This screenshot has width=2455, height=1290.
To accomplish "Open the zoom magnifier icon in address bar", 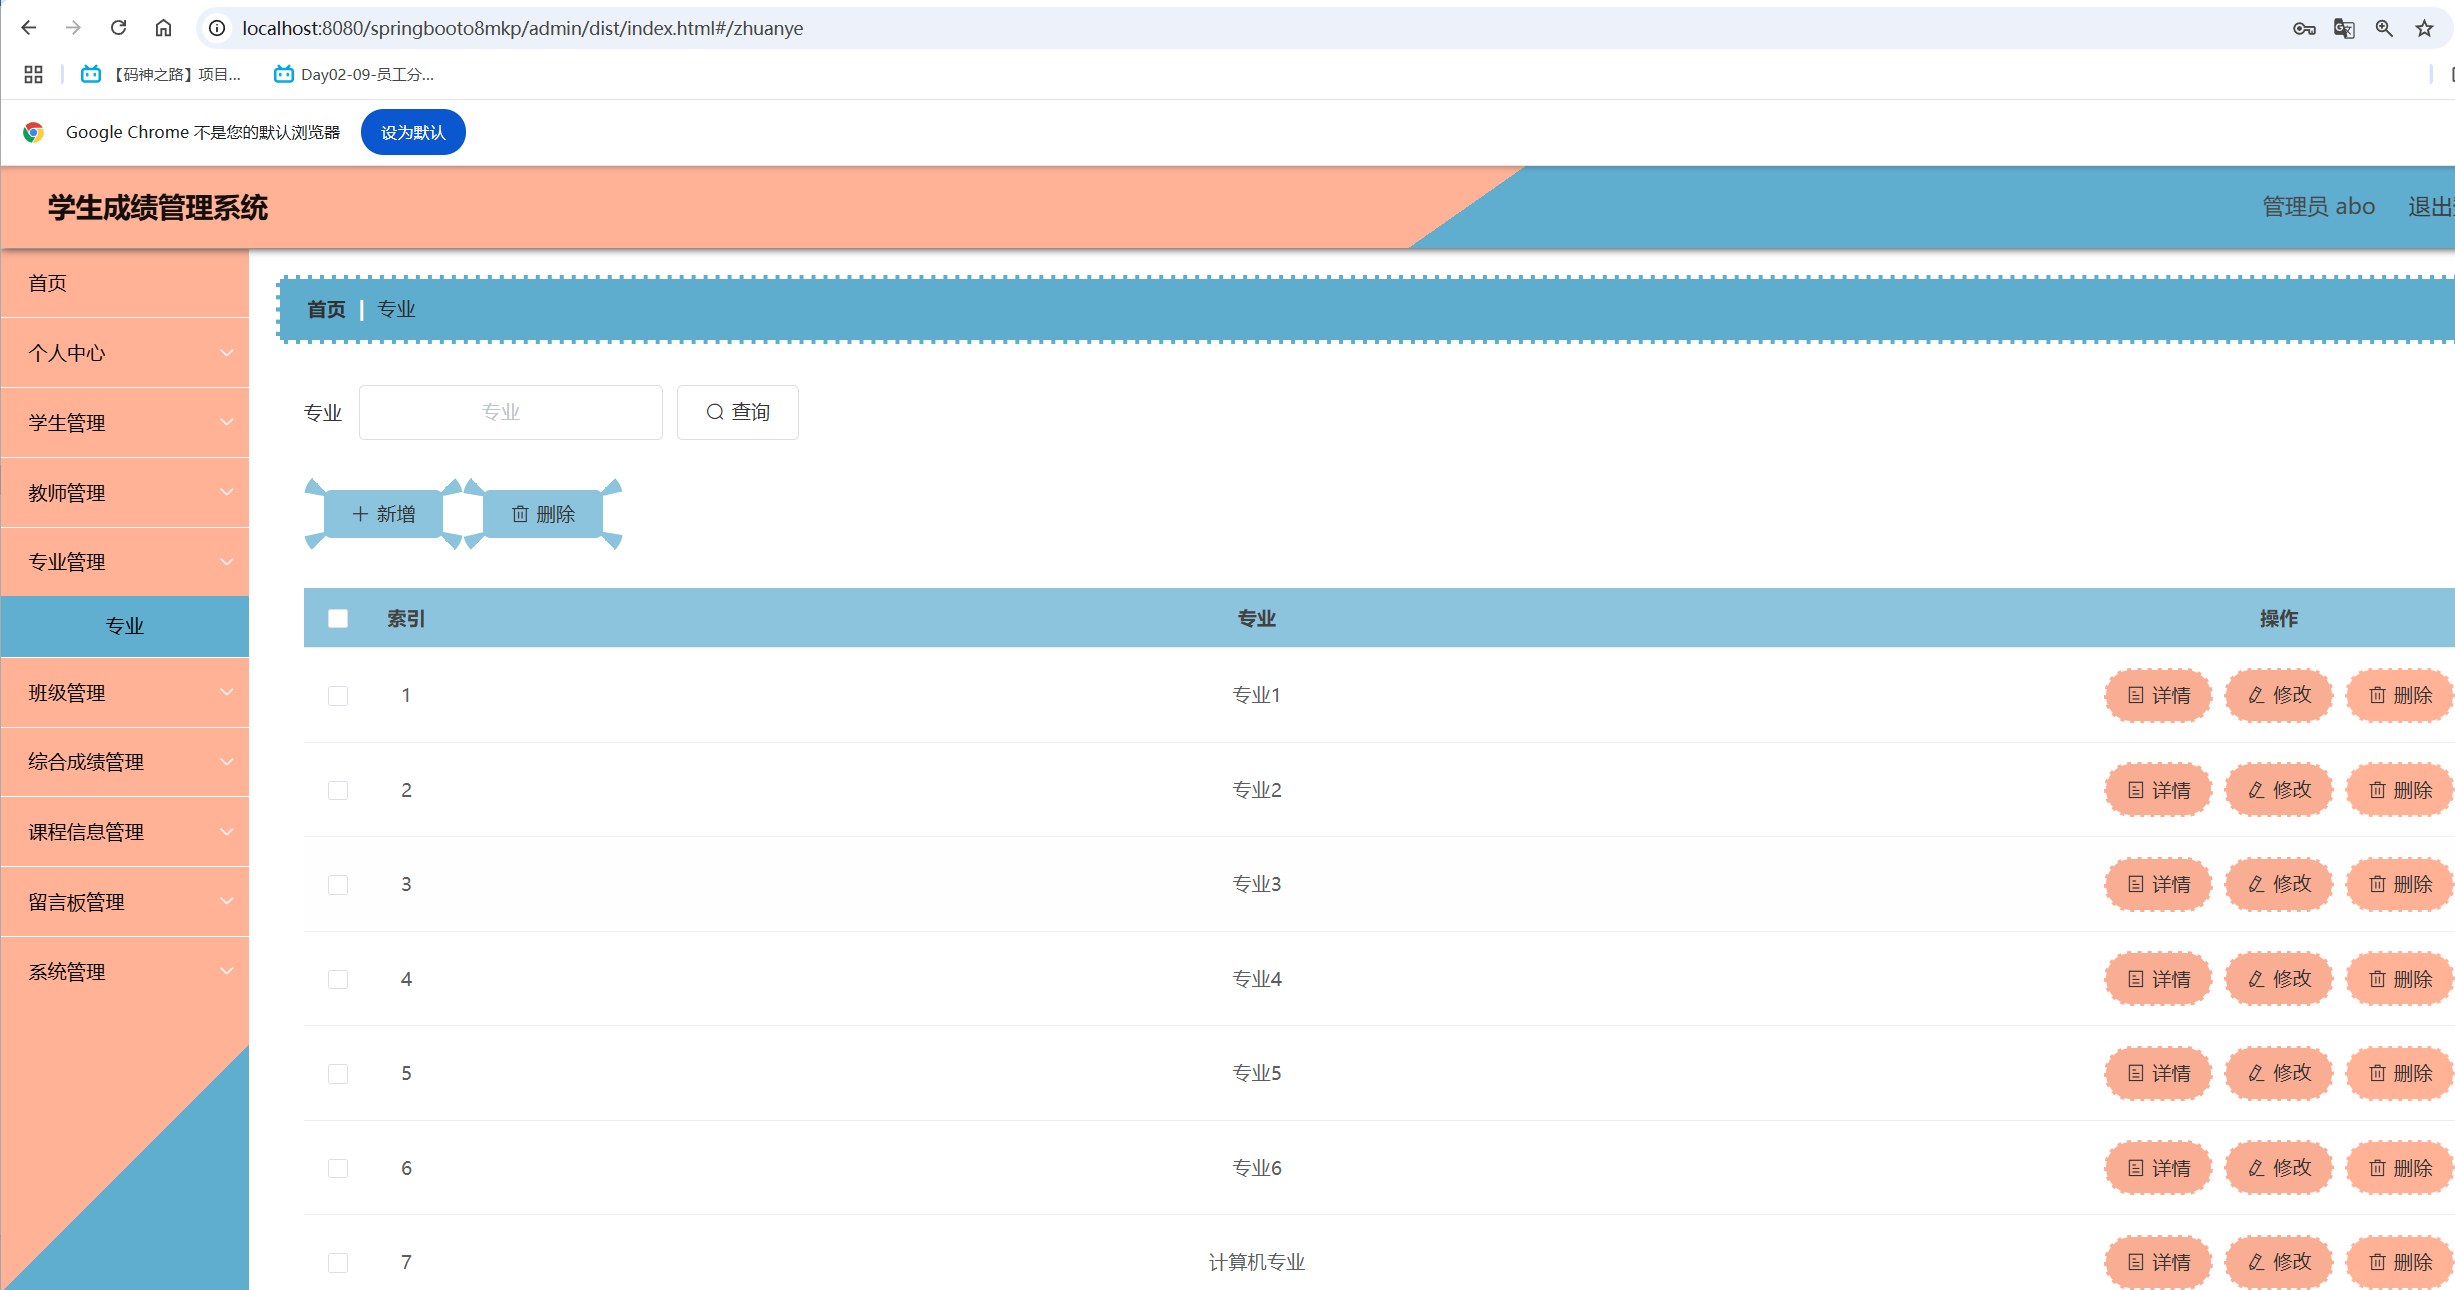I will pyautogui.click(x=2384, y=28).
